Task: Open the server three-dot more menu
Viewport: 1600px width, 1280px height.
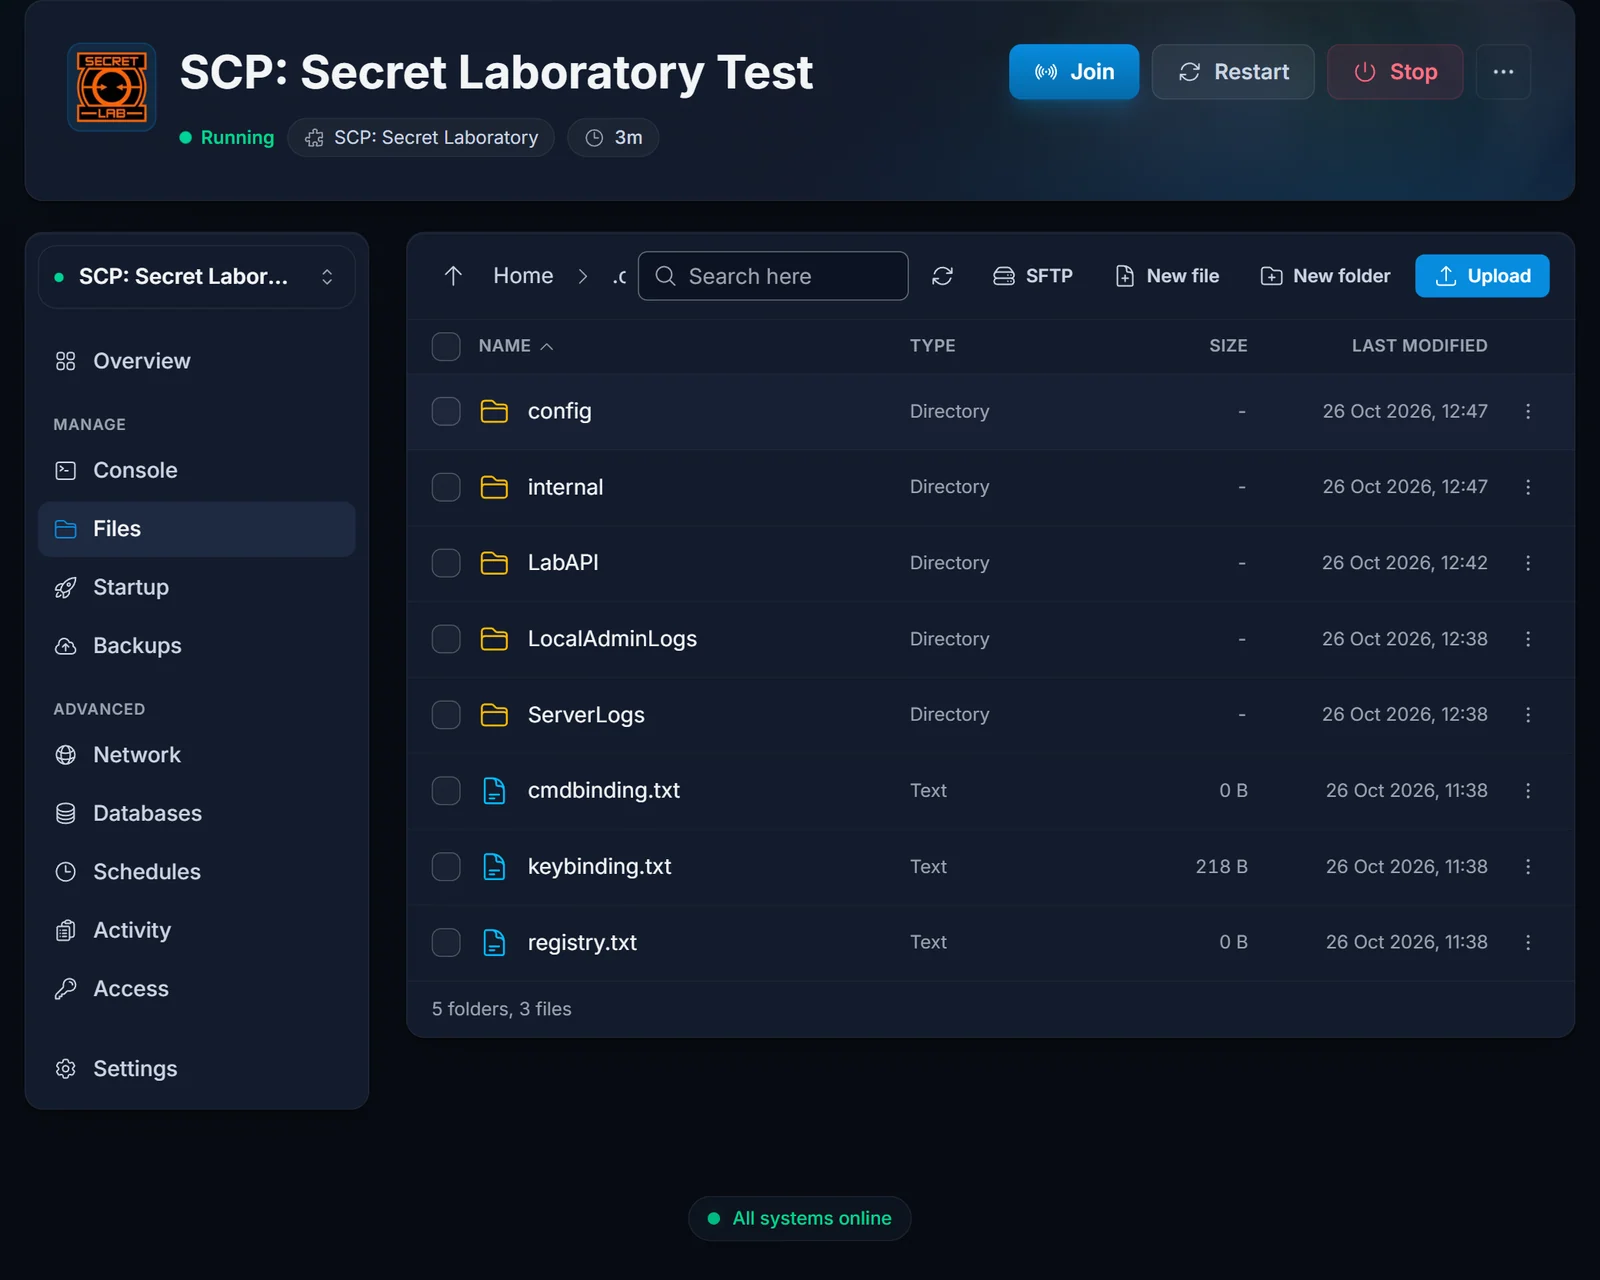Action: [x=1503, y=72]
